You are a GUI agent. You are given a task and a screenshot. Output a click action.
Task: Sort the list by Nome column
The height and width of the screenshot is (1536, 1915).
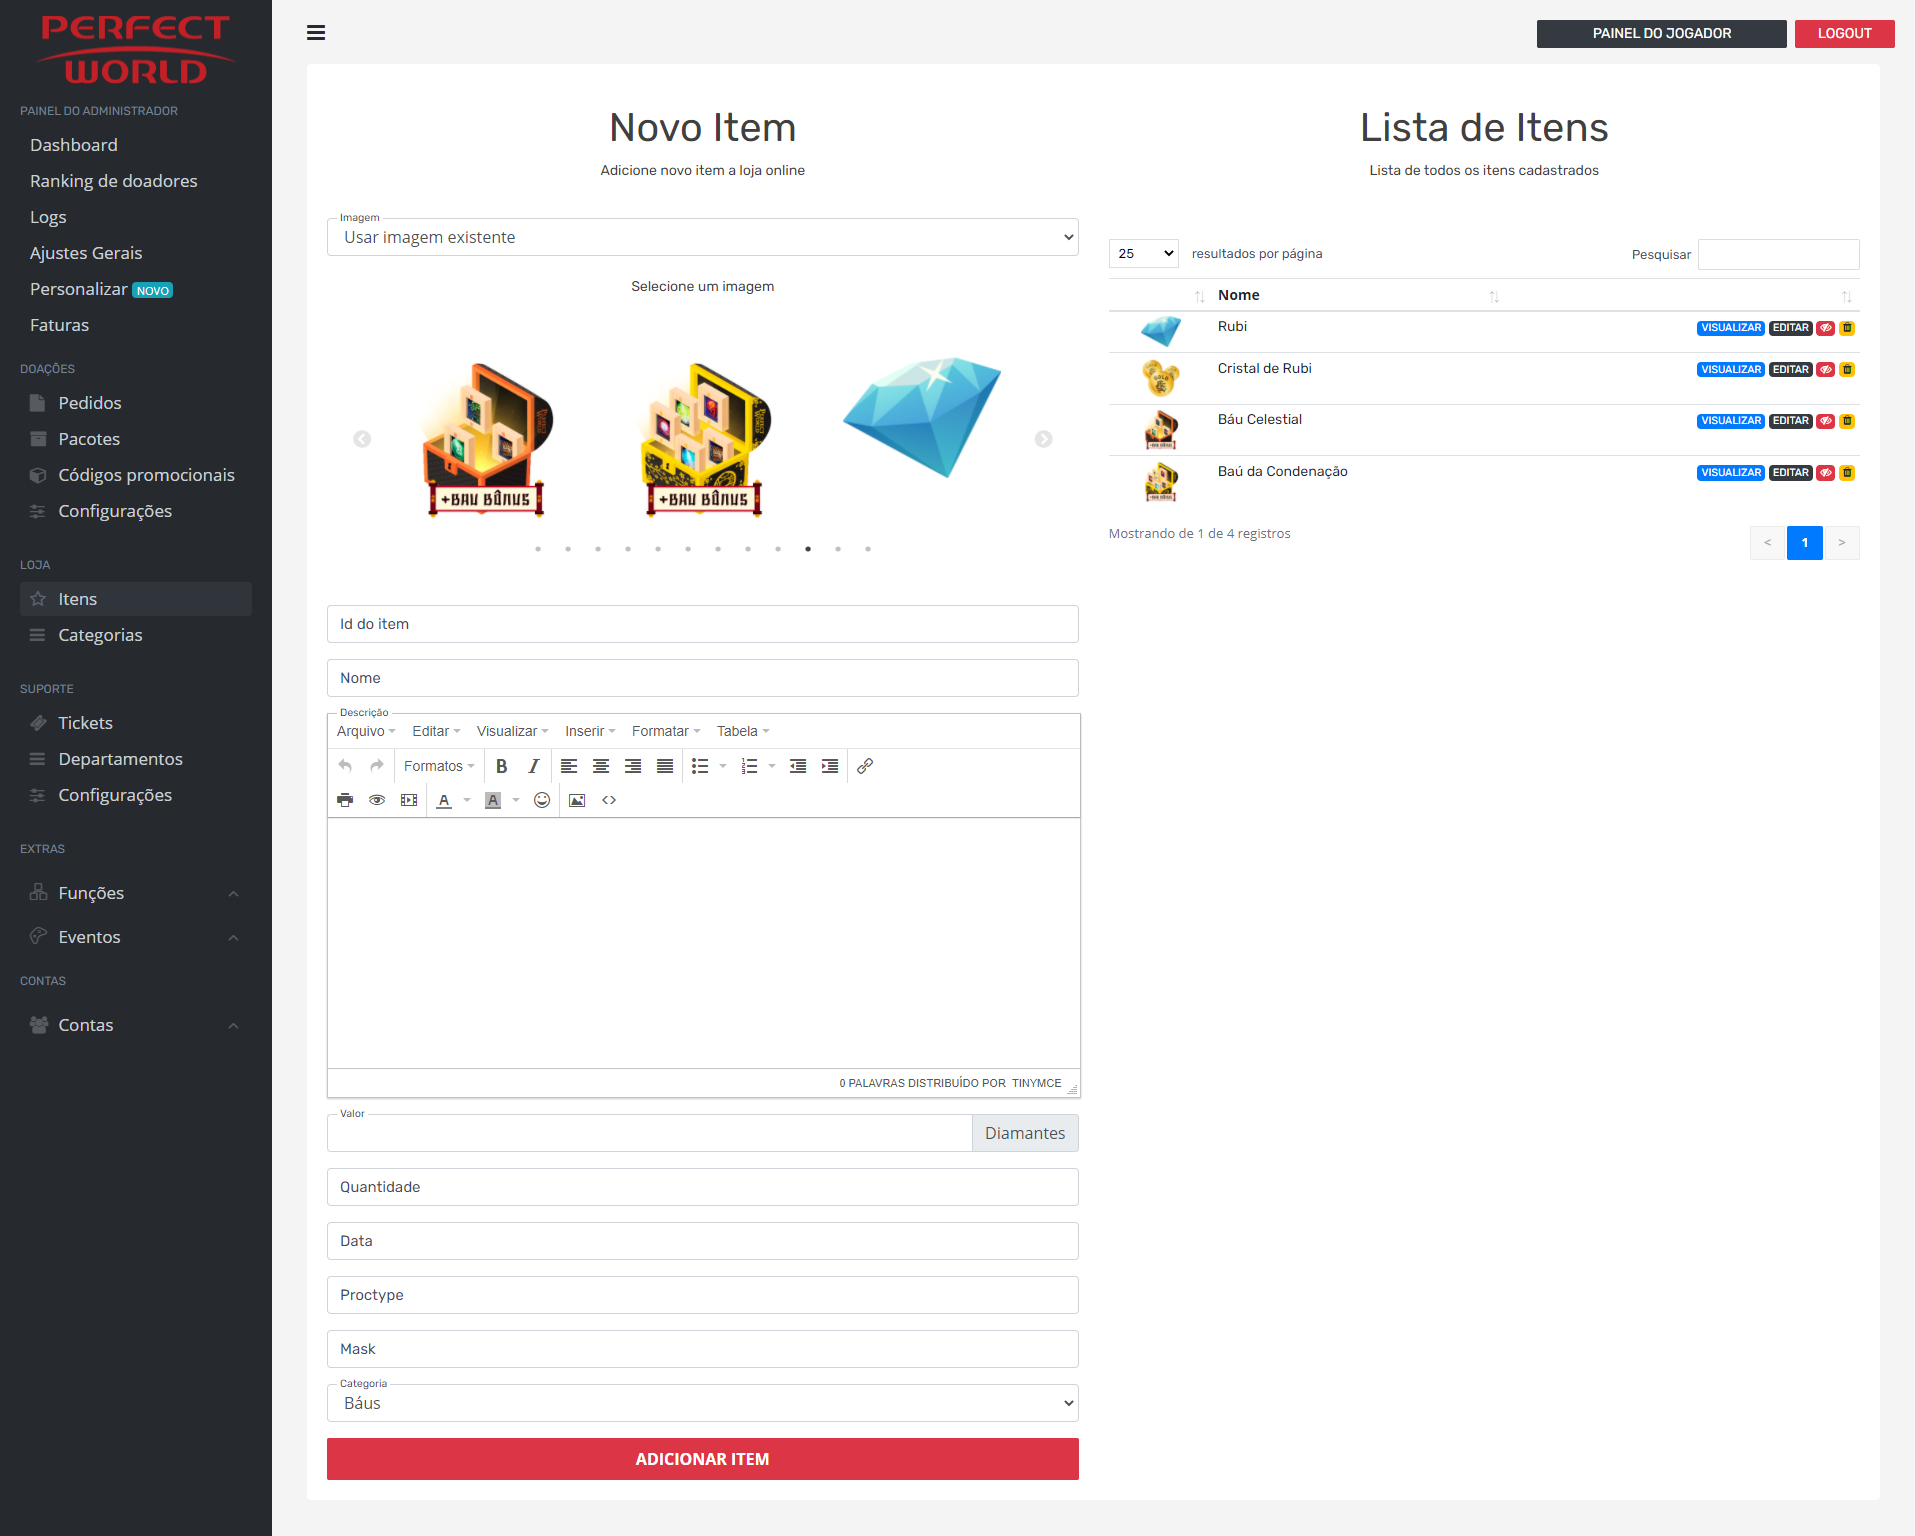click(1358, 295)
